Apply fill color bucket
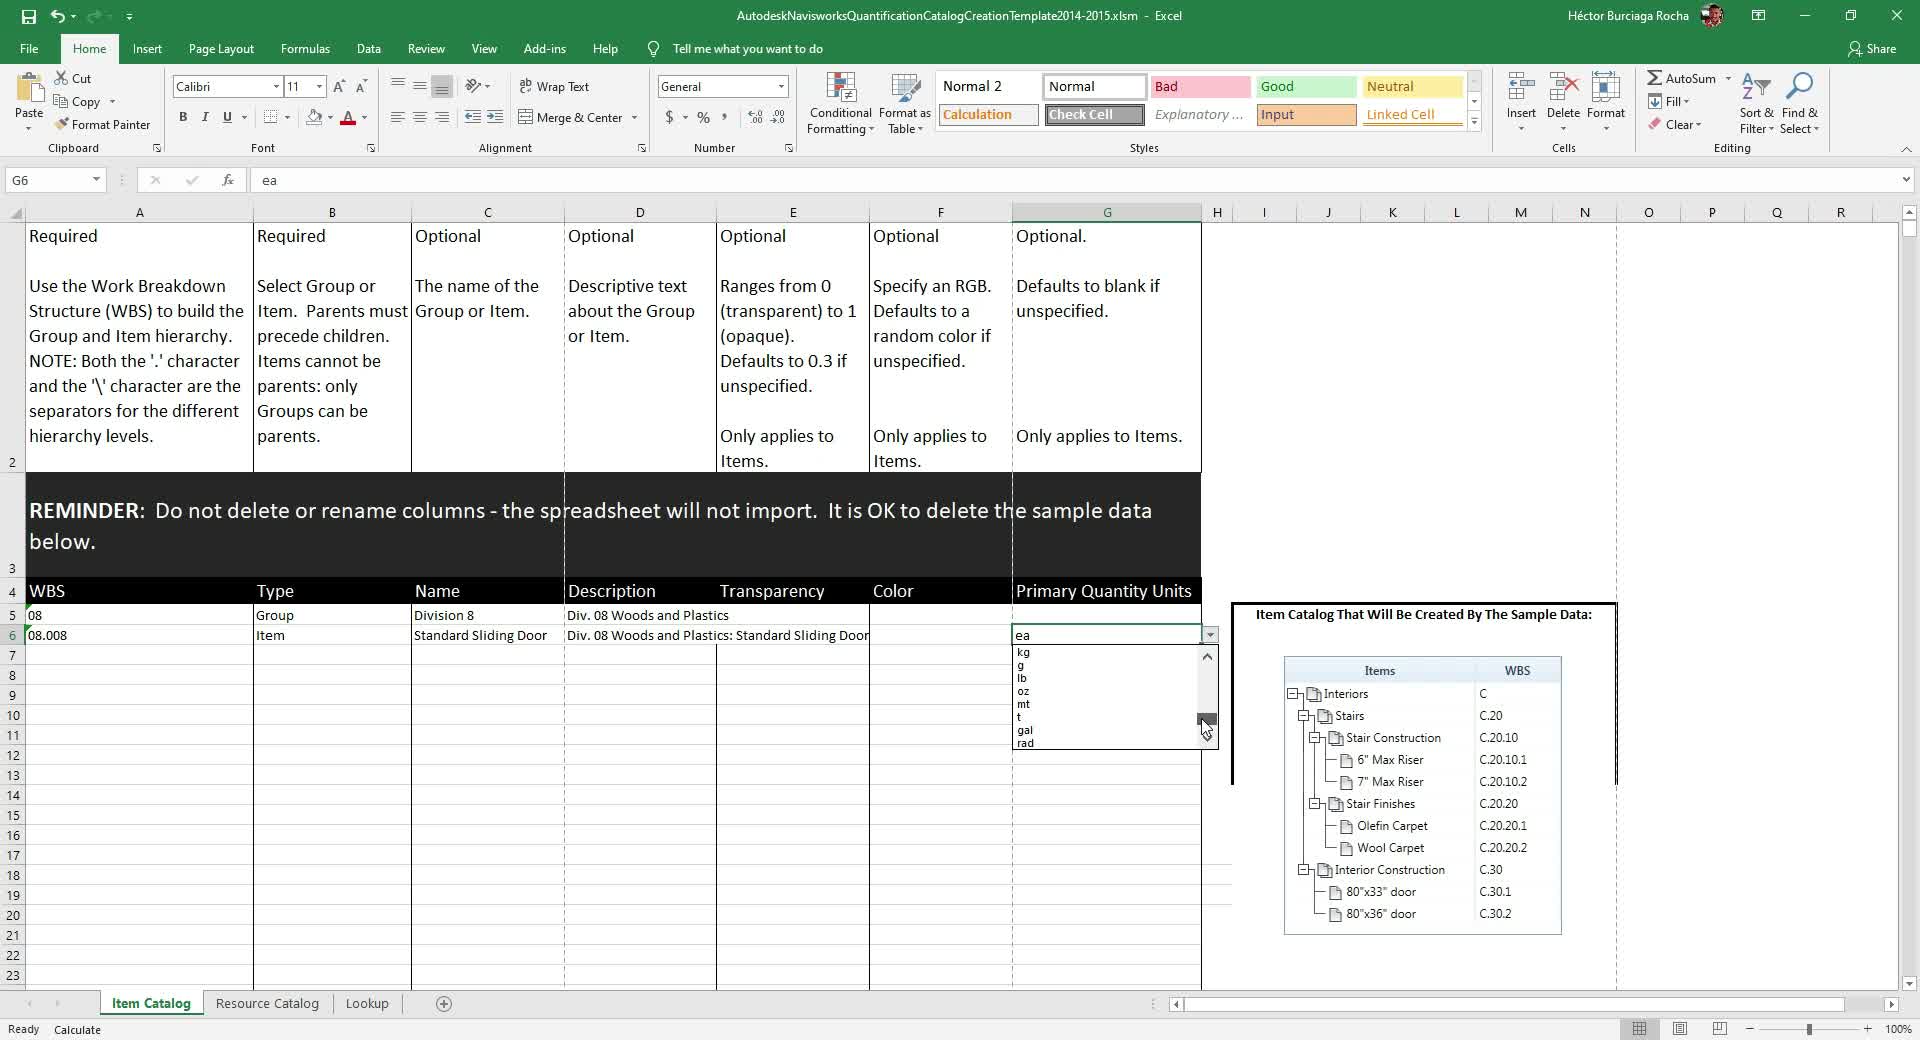 click(x=314, y=117)
